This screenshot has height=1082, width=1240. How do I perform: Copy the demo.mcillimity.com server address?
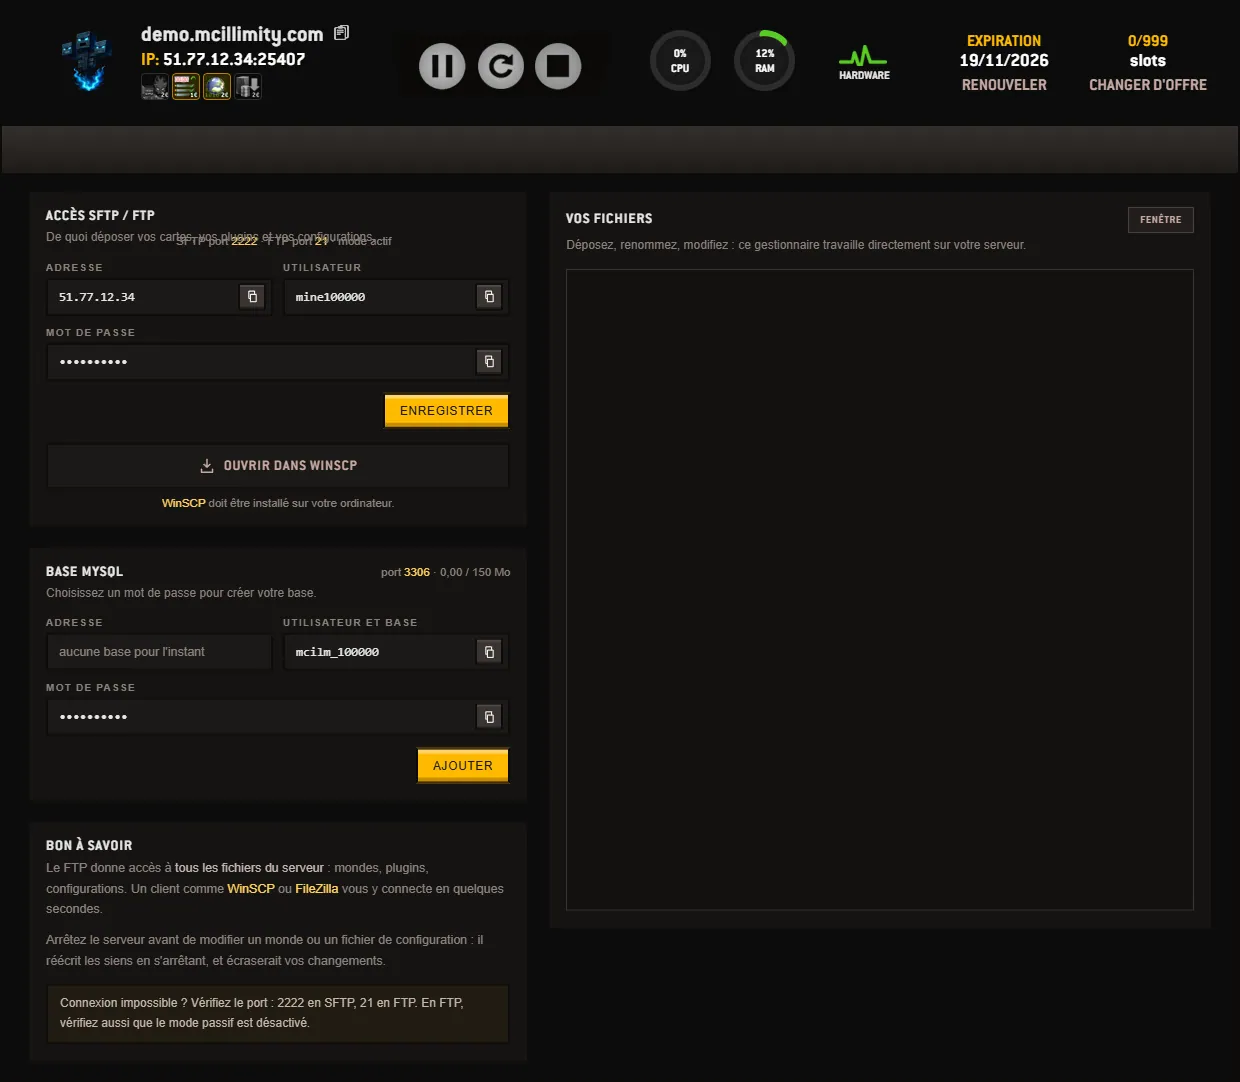342,33
